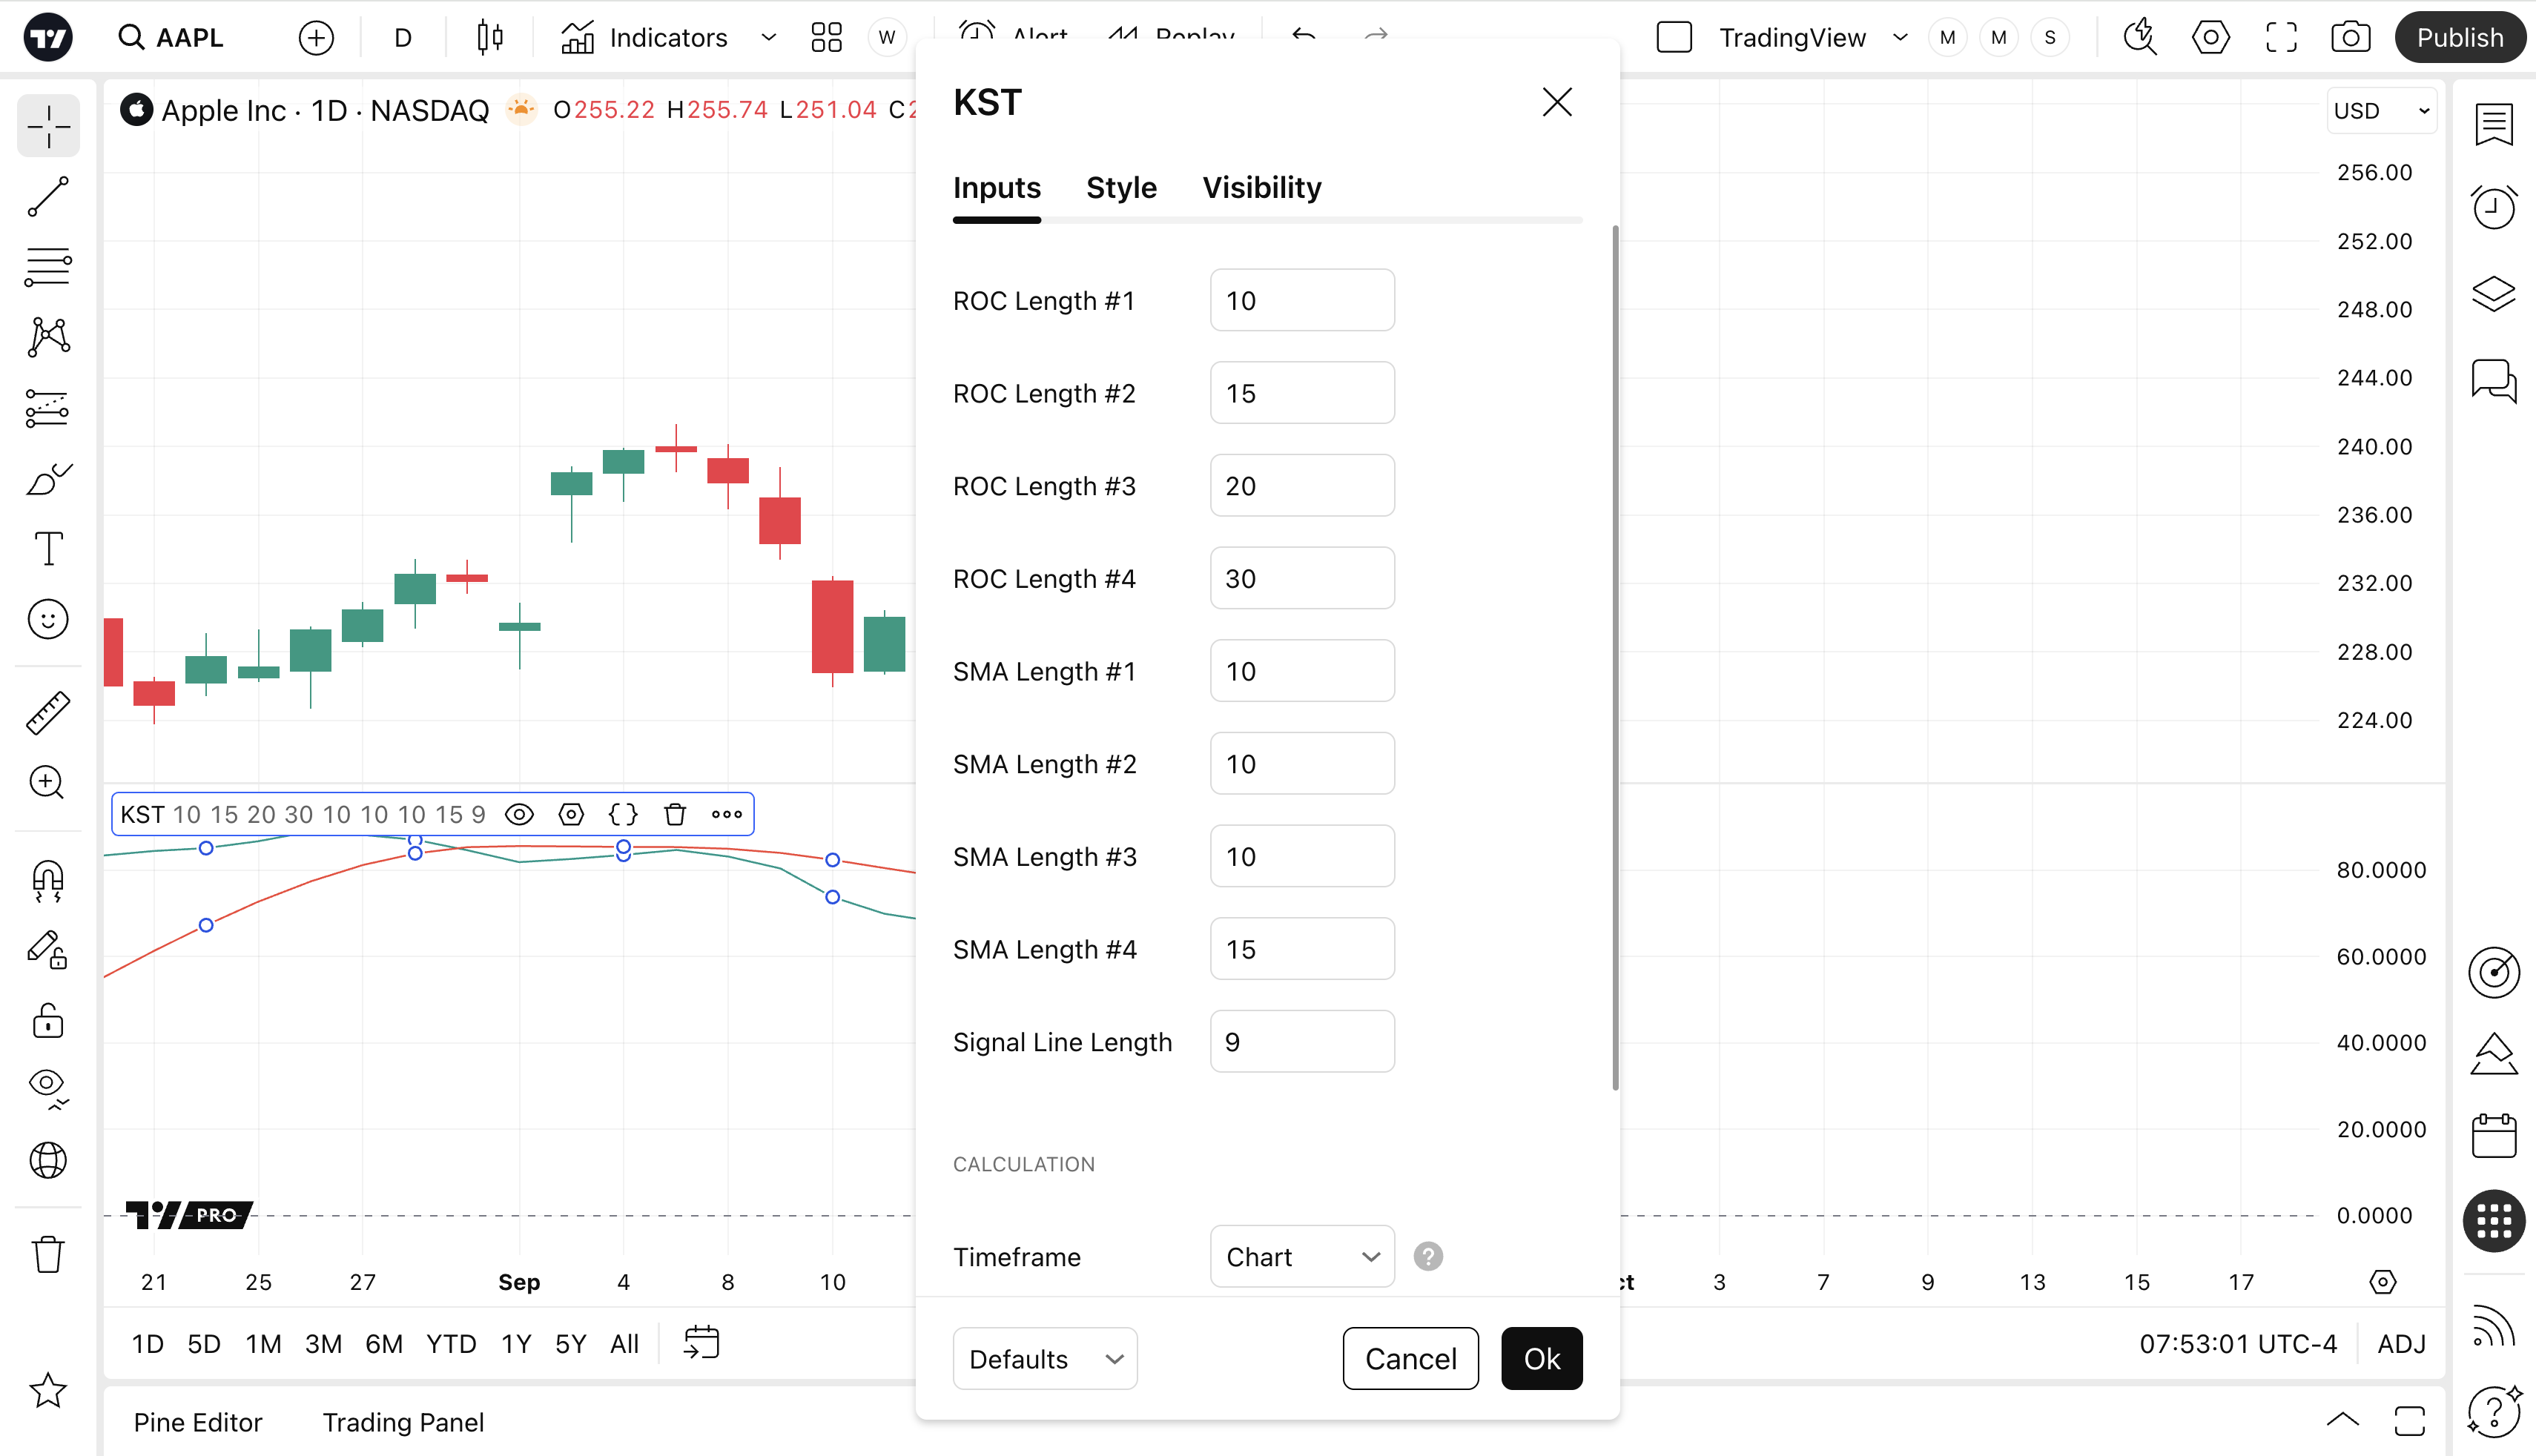Click the Cancel button
The height and width of the screenshot is (1456, 2536).
pos(1410,1359)
